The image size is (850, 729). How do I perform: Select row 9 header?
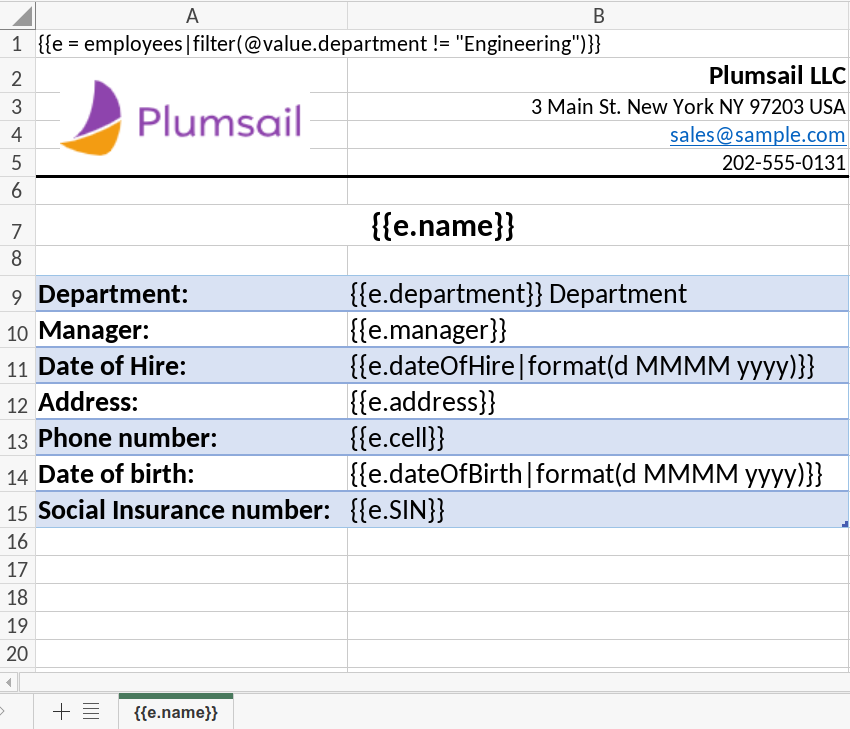[x=17, y=296]
